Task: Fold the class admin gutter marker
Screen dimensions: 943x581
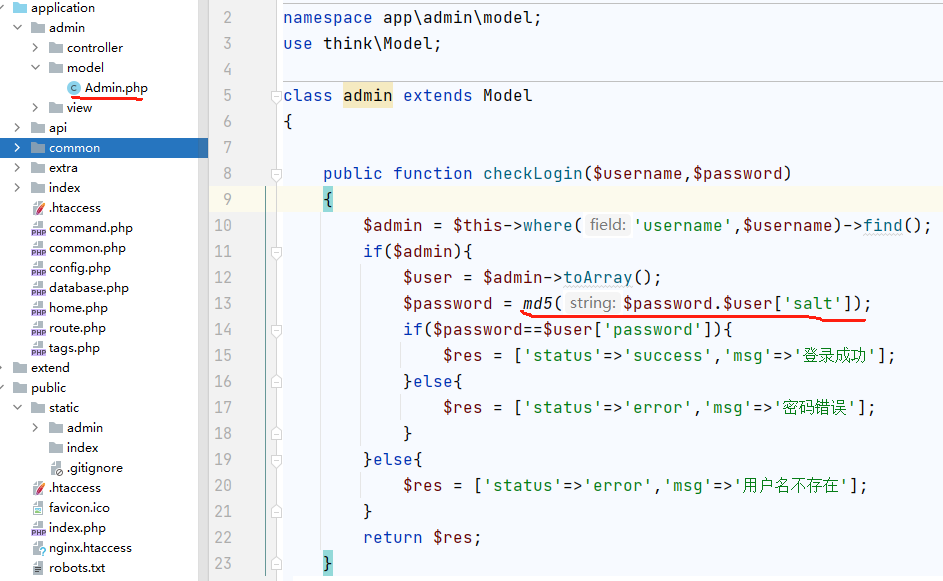Action: pyautogui.click(x=275, y=96)
